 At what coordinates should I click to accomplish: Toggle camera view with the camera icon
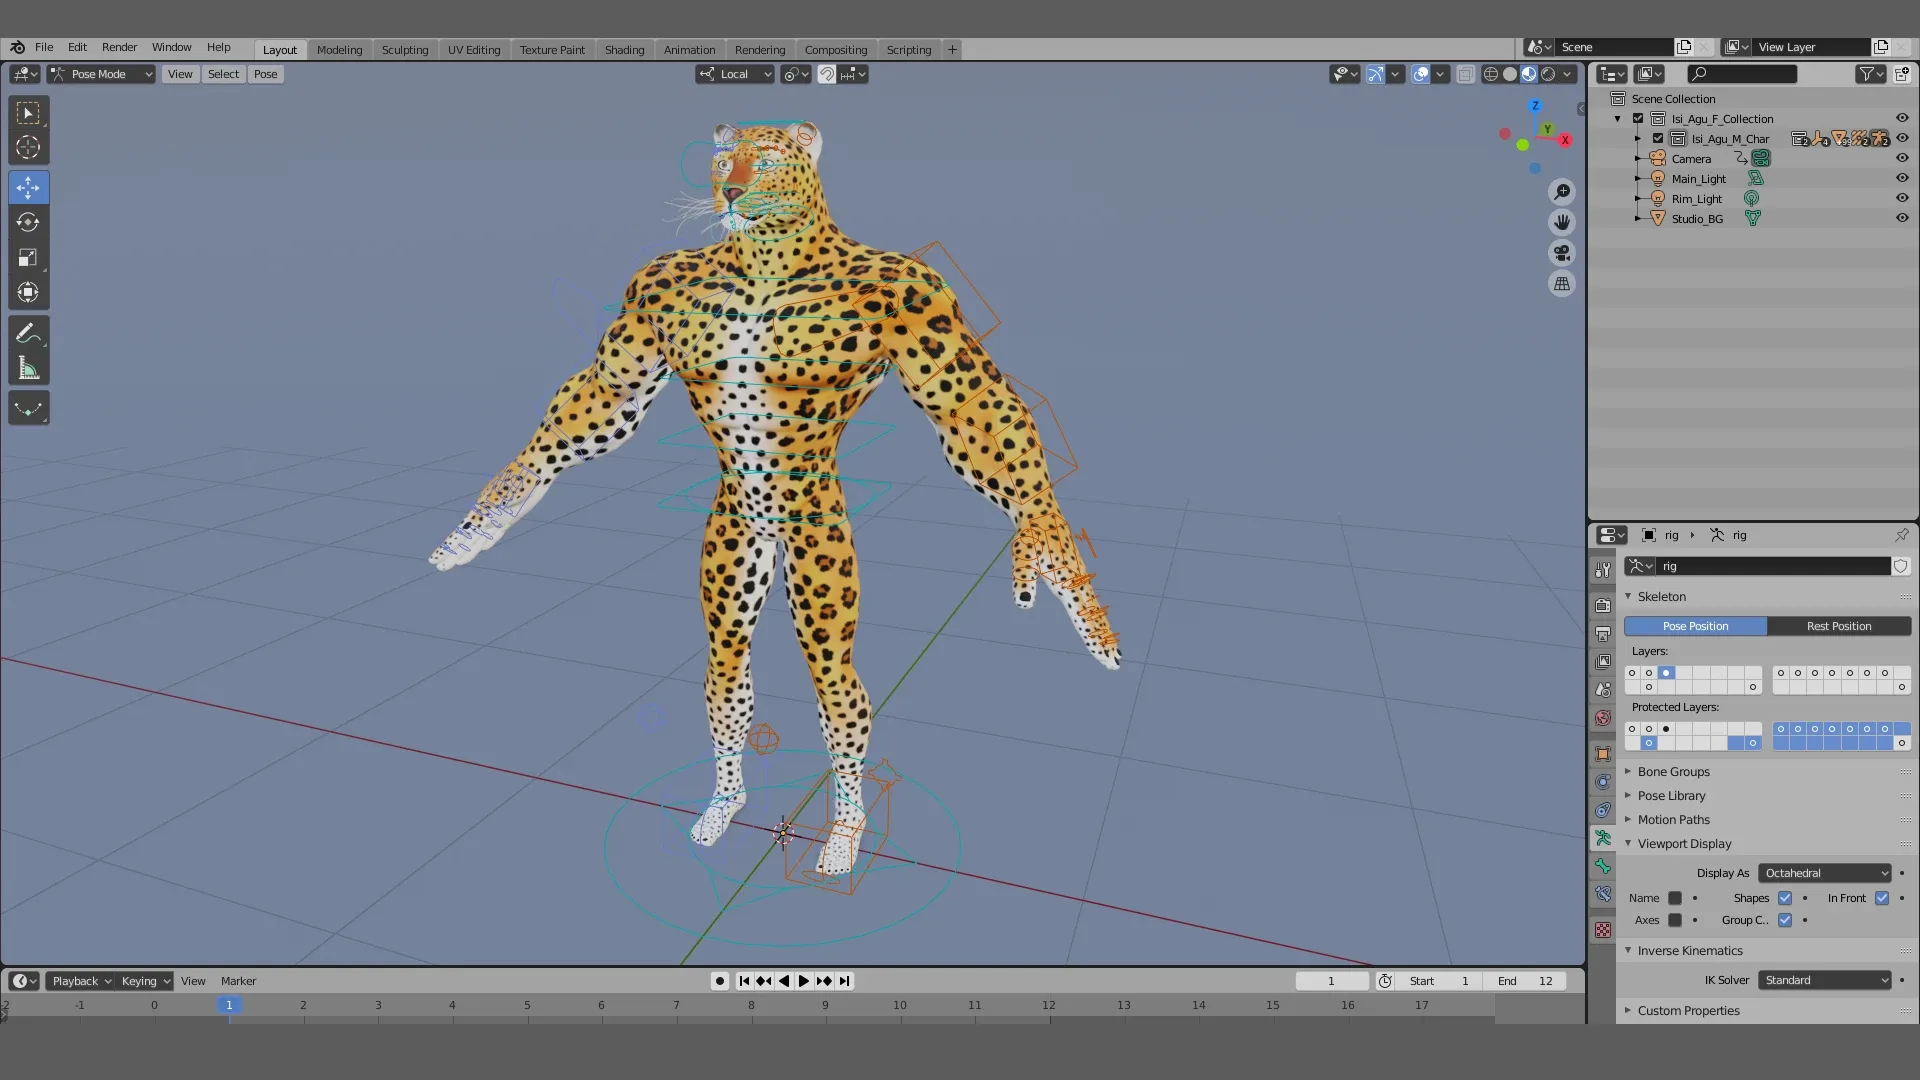(1562, 253)
